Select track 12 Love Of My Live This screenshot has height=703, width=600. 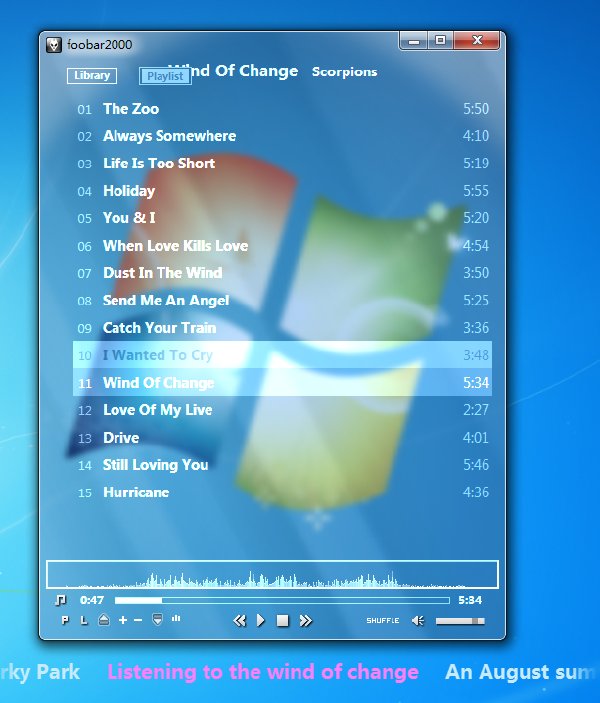(283, 410)
